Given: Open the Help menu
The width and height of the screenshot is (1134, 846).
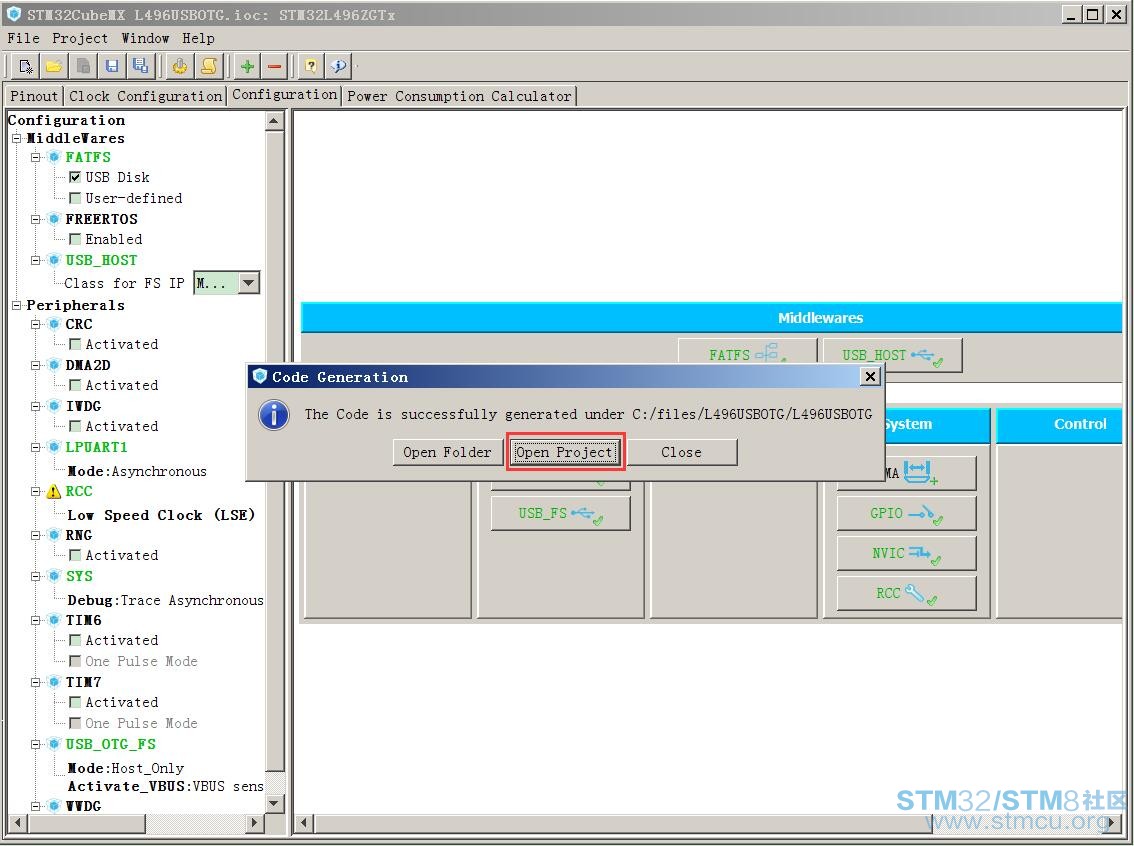Looking at the screenshot, I should tap(198, 38).
